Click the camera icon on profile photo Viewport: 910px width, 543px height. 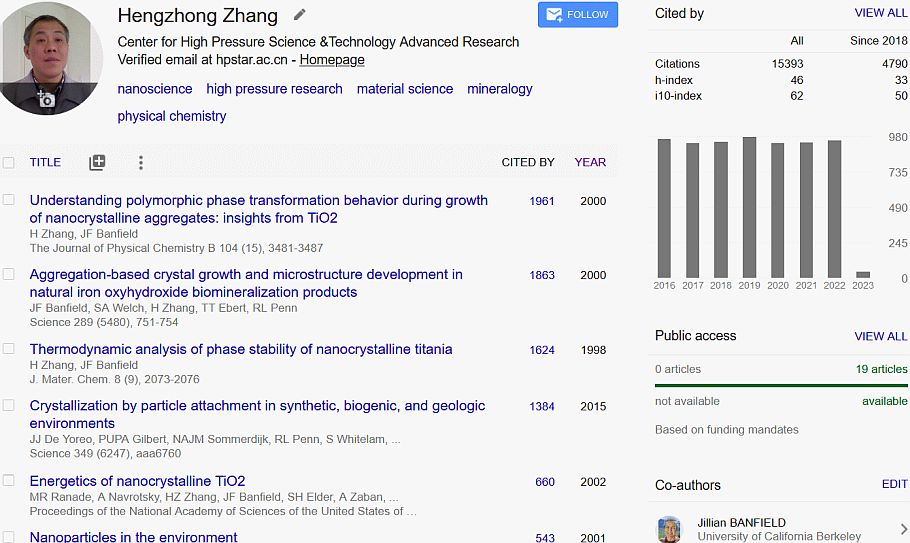click(x=45, y=99)
